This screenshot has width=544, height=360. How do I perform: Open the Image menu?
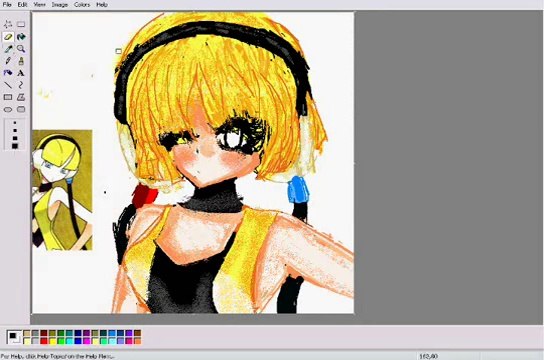[60, 5]
